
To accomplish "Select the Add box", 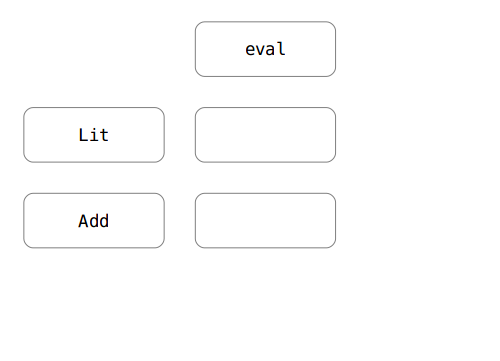I will [x=94, y=220].
